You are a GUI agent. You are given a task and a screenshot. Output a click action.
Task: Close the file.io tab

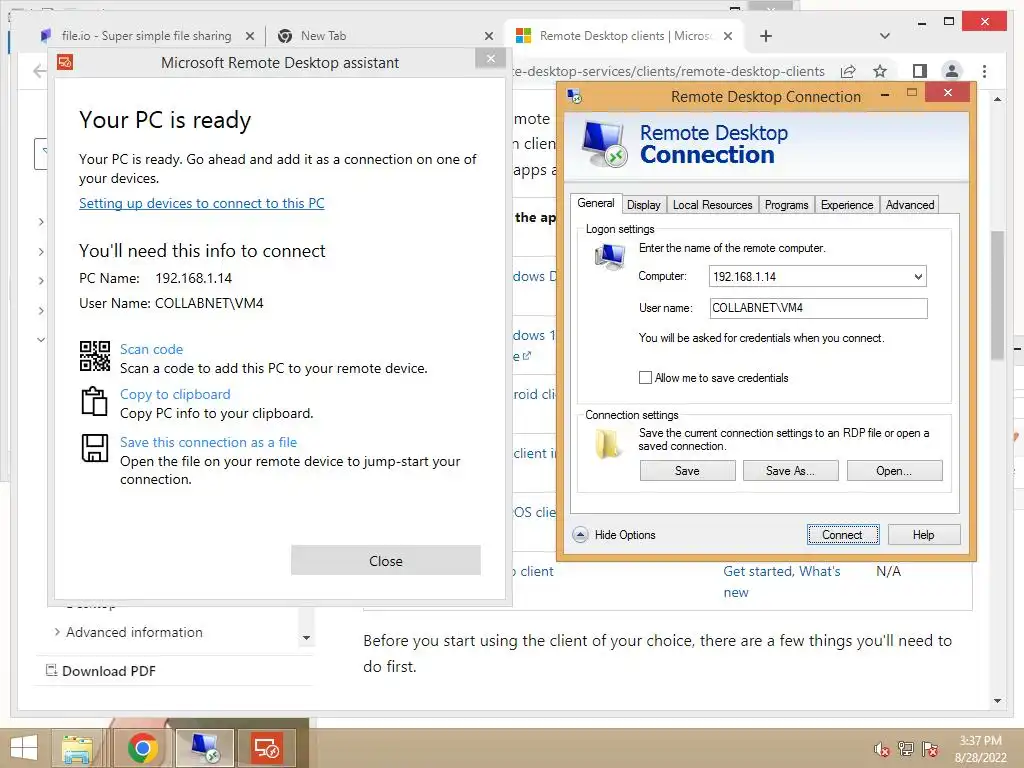click(249, 37)
